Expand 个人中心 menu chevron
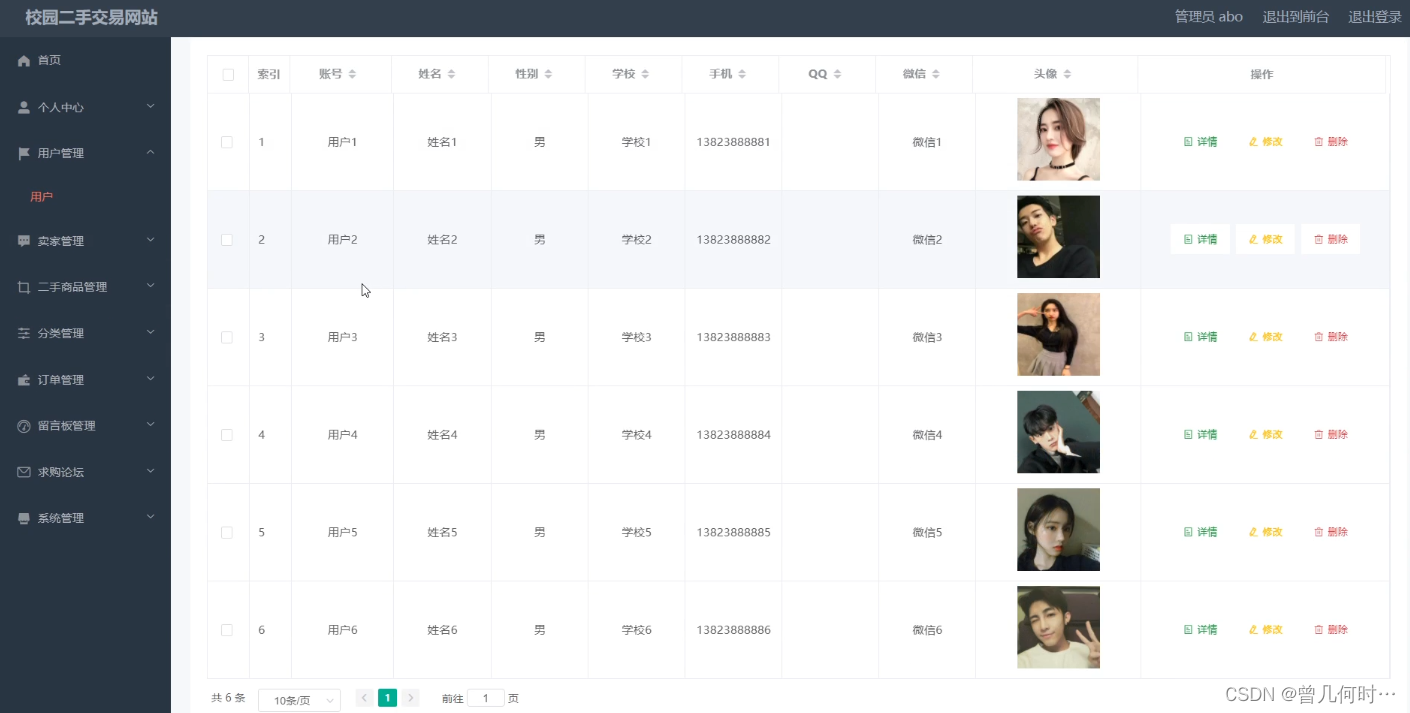 [151, 106]
